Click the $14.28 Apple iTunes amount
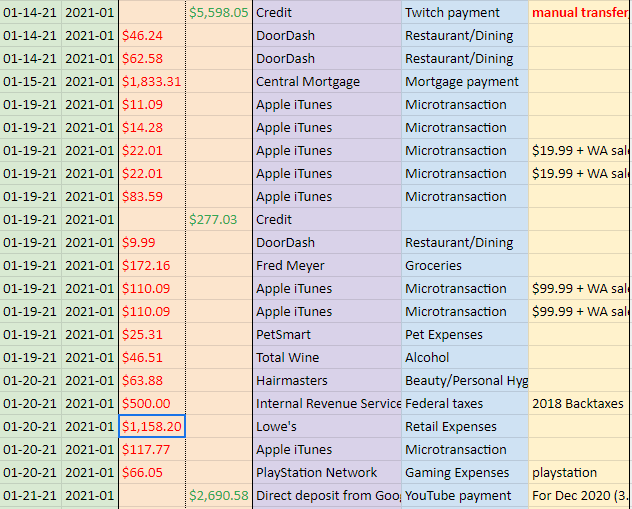 pos(152,127)
